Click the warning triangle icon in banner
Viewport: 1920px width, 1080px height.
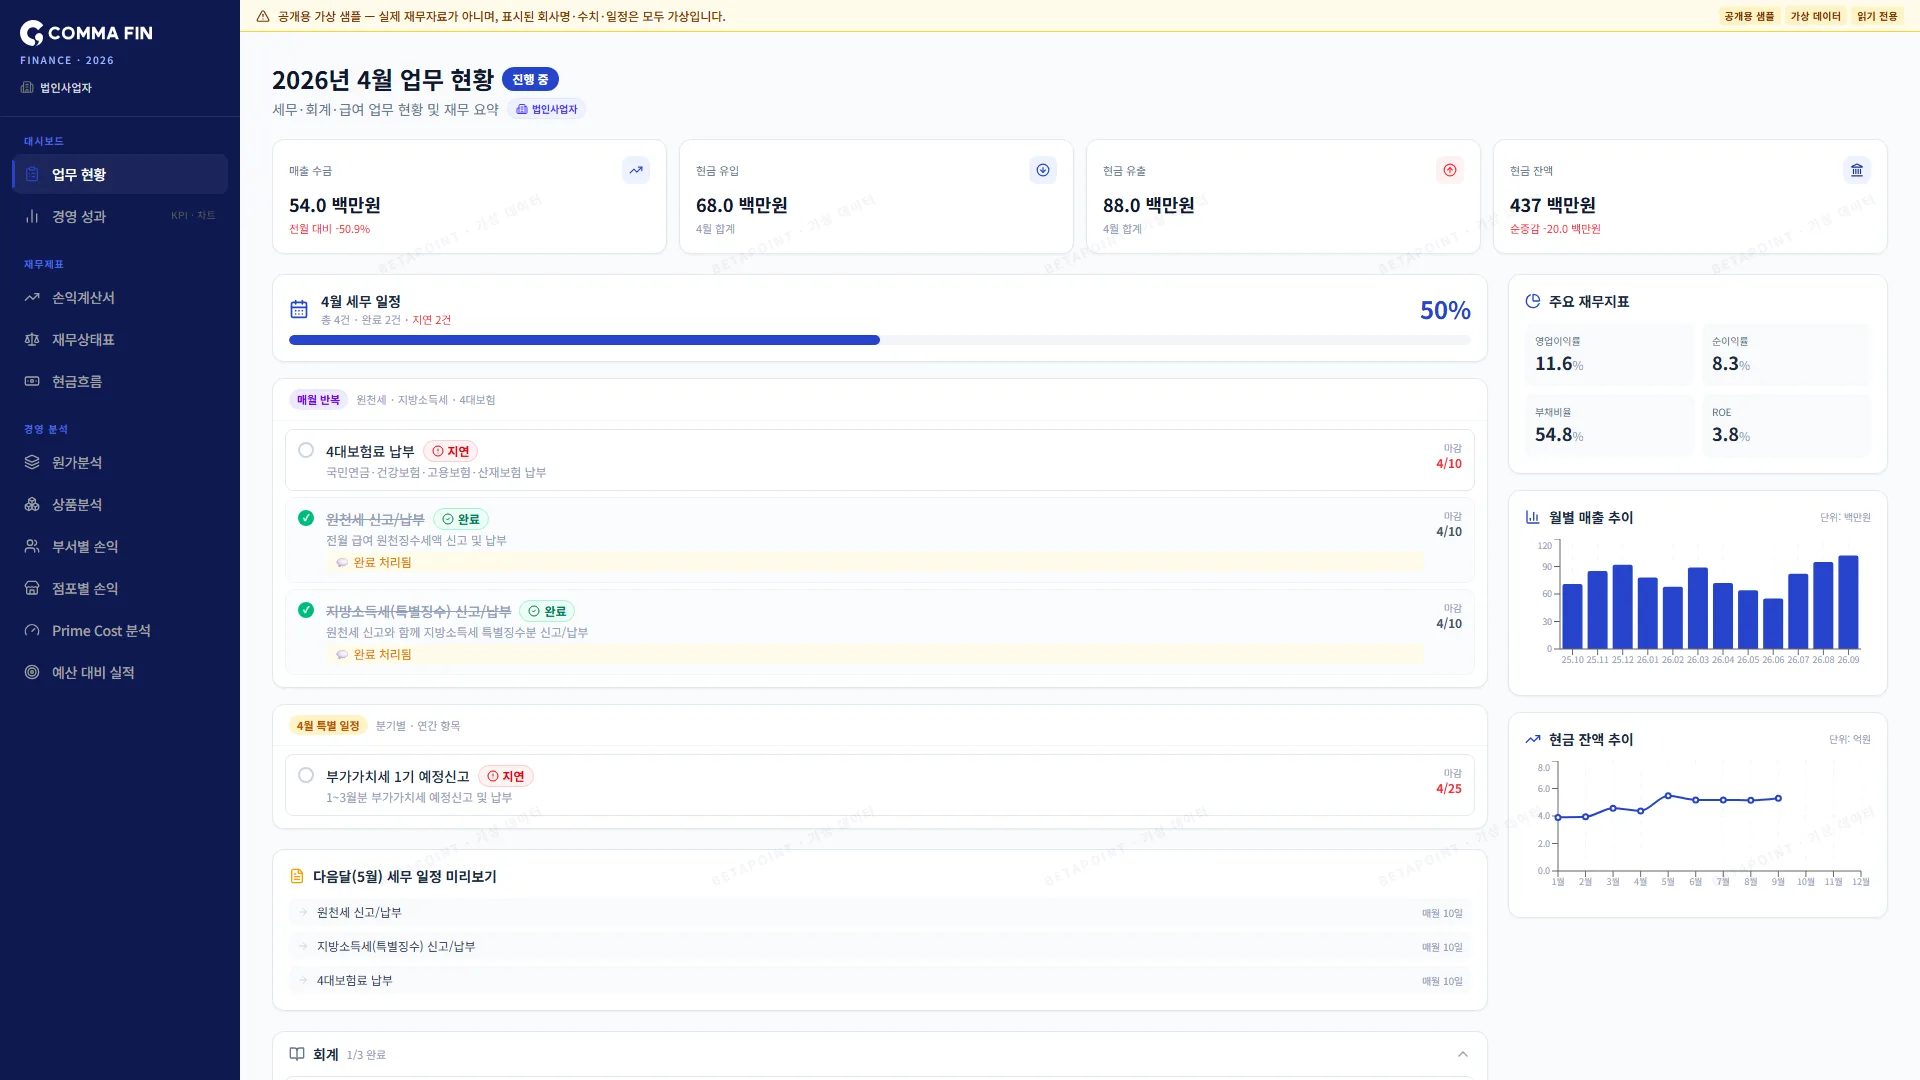pos(263,16)
